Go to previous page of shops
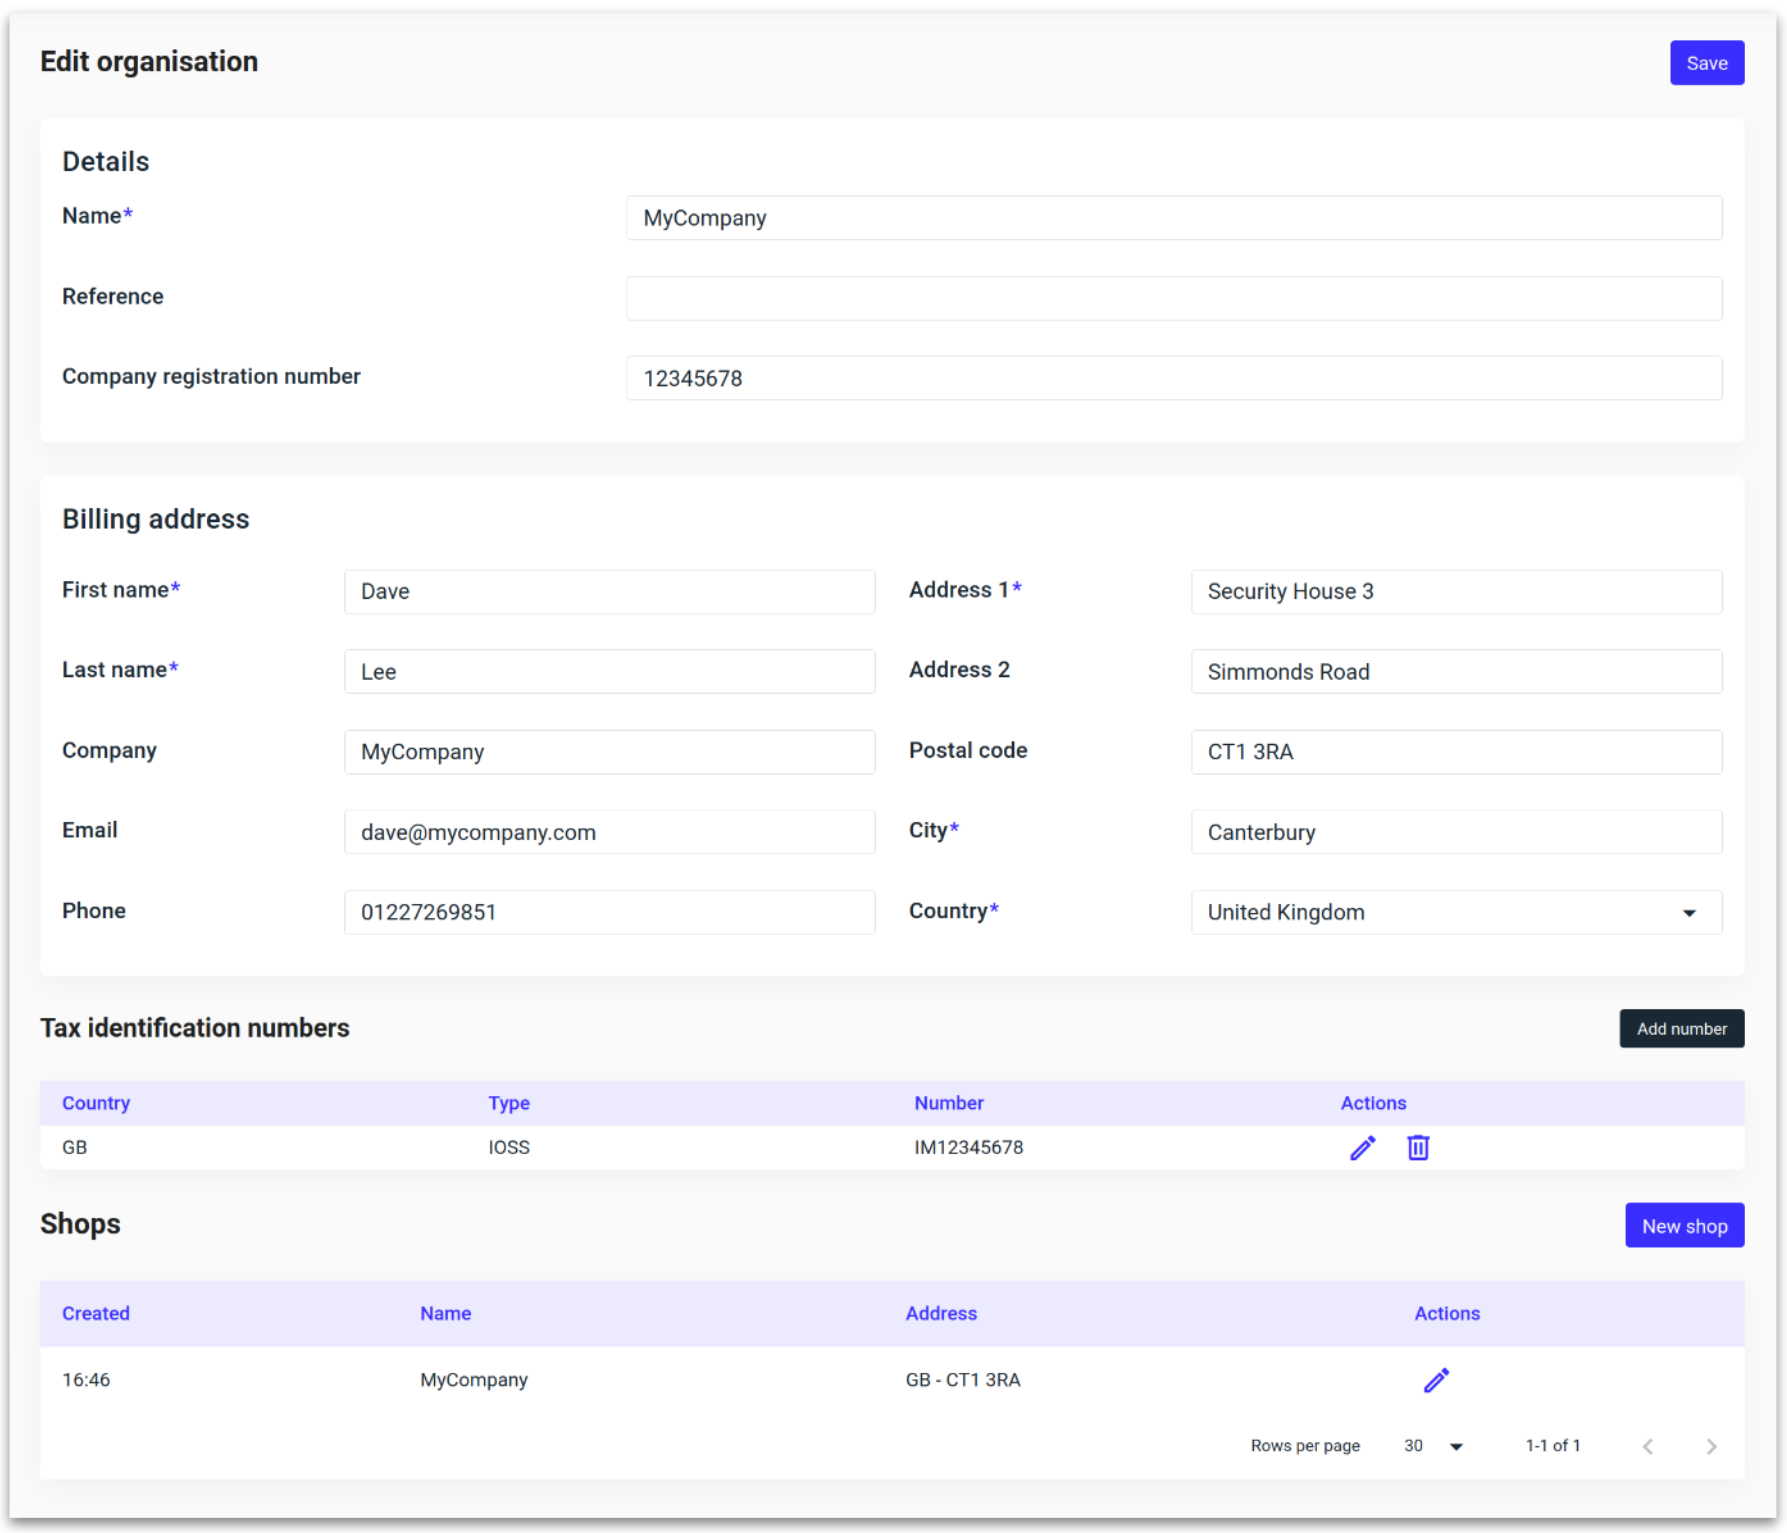The width and height of the screenshot is (1787, 1533). click(1647, 1446)
